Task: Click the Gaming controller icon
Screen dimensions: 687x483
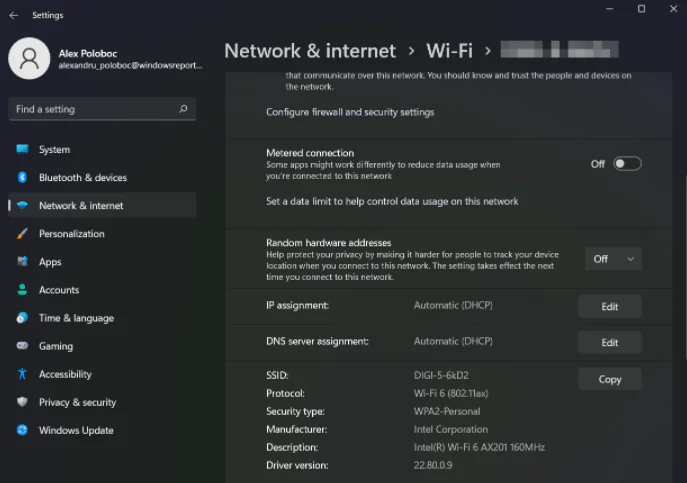Action: [x=22, y=346]
